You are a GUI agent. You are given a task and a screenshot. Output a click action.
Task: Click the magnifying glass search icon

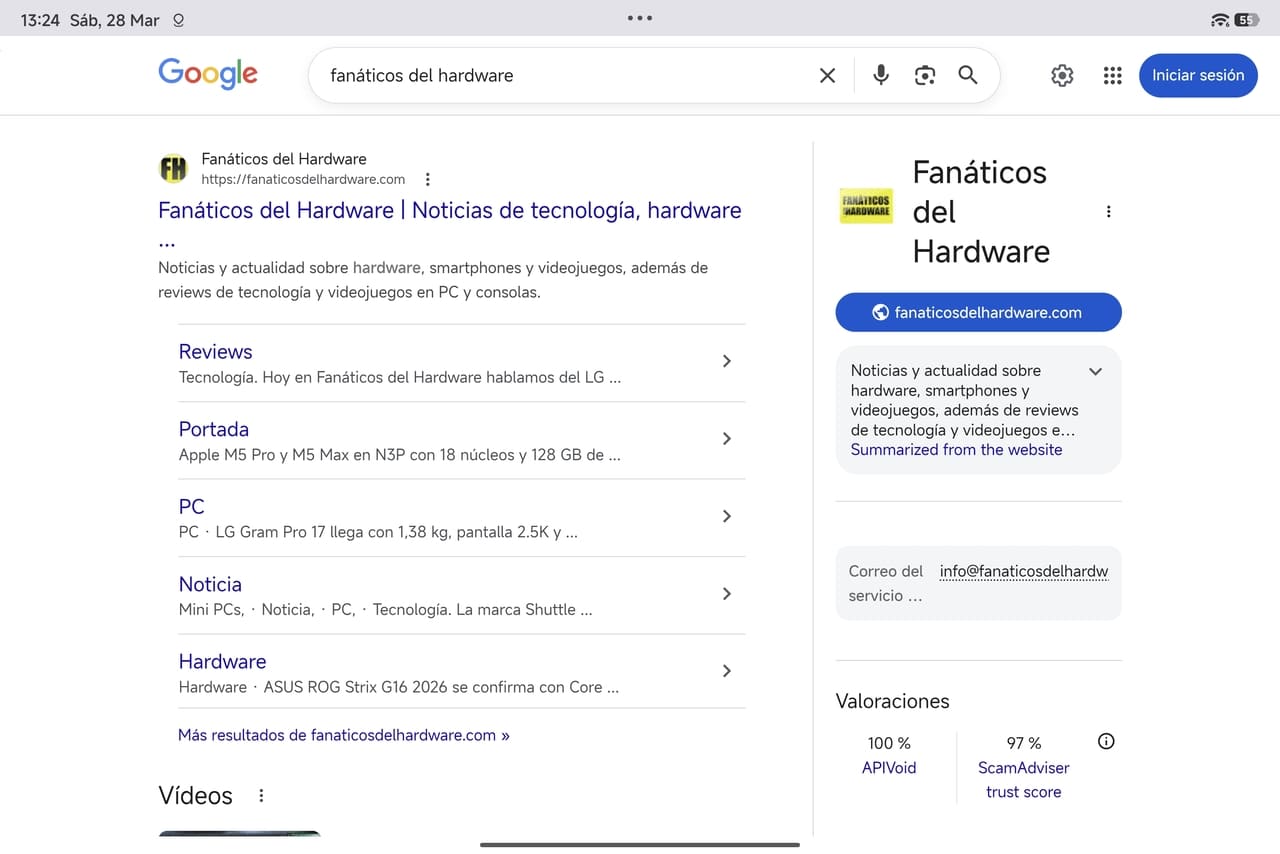(x=968, y=75)
